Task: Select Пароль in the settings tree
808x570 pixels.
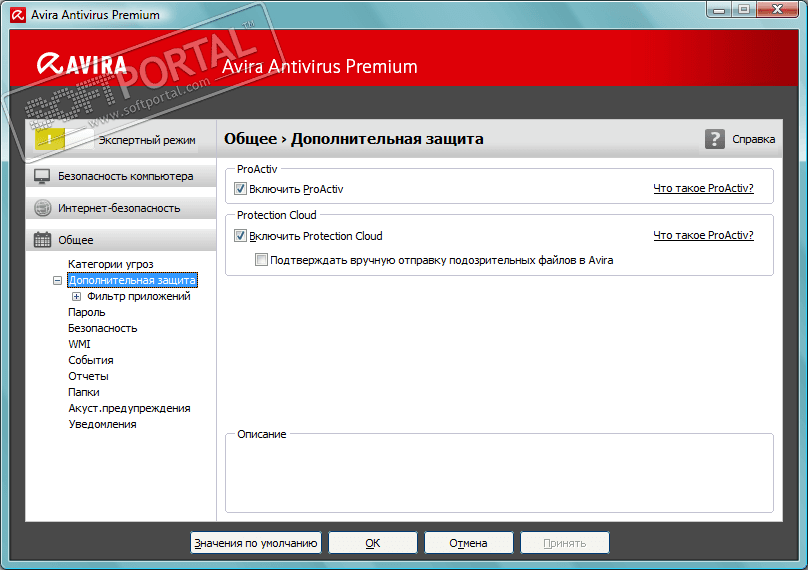Action: tap(87, 312)
